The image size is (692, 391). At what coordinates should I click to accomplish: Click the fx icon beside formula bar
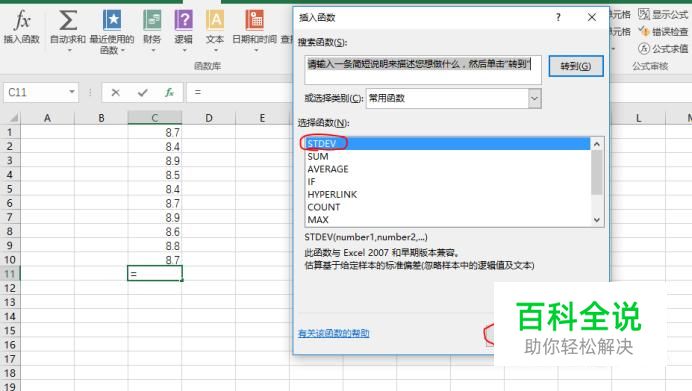click(169, 93)
